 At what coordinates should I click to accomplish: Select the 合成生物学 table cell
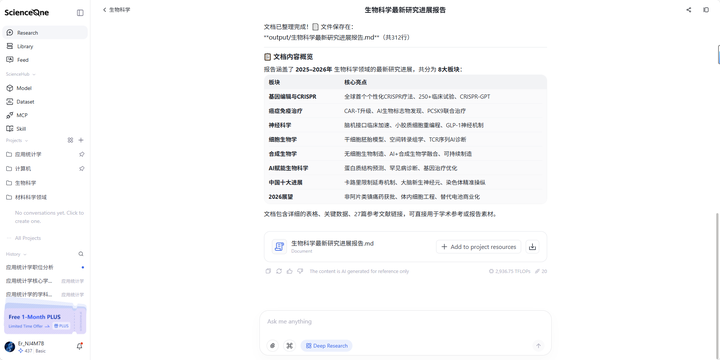(x=282, y=154)
